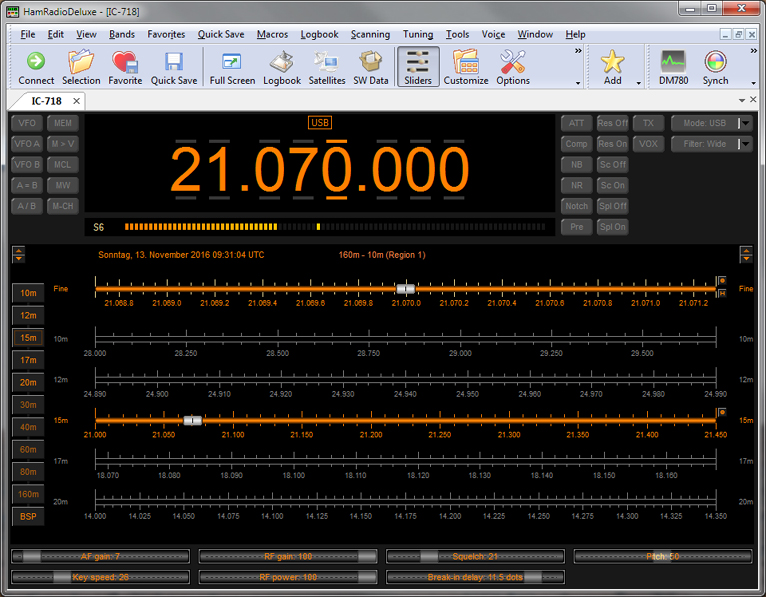Adjust the AF gain slider

point(100,556)
